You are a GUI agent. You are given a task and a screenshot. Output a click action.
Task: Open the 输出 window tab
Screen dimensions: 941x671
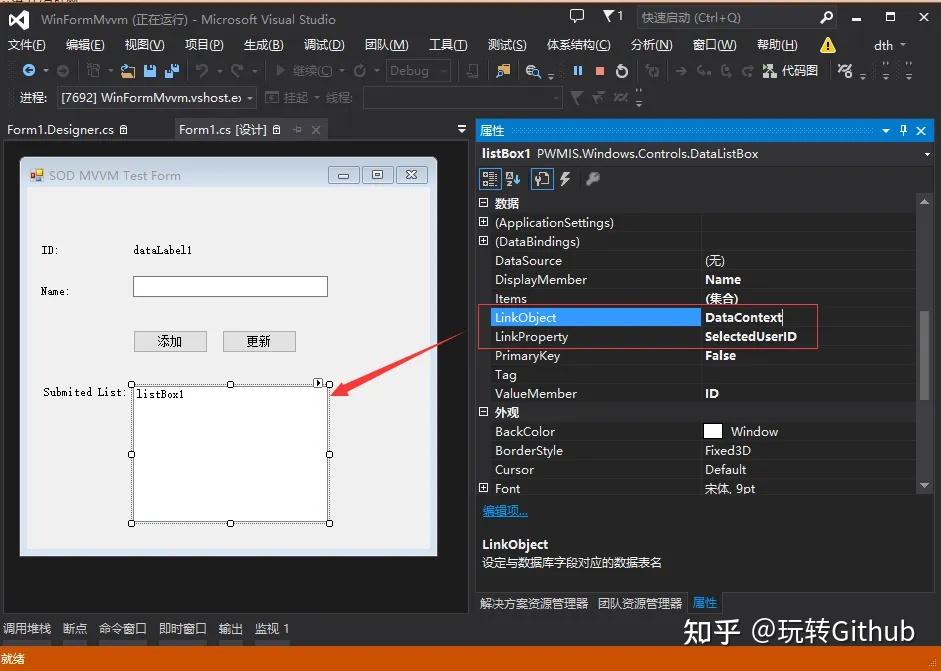[x=230, y=628]
